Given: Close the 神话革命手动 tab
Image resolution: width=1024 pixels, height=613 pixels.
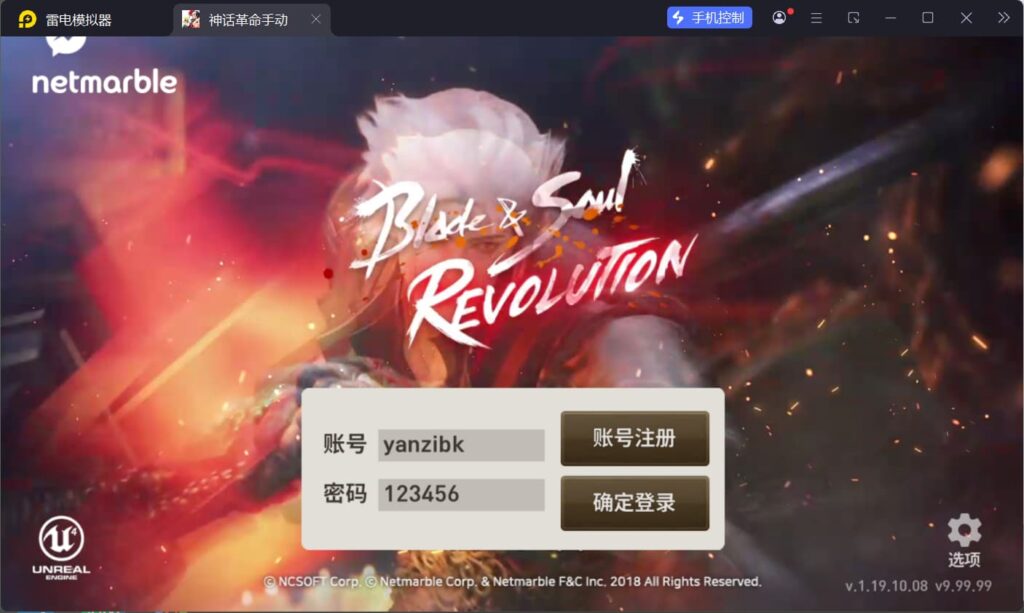Looking at the screenshot, I should pyautogui.click(x=316, y=19).
